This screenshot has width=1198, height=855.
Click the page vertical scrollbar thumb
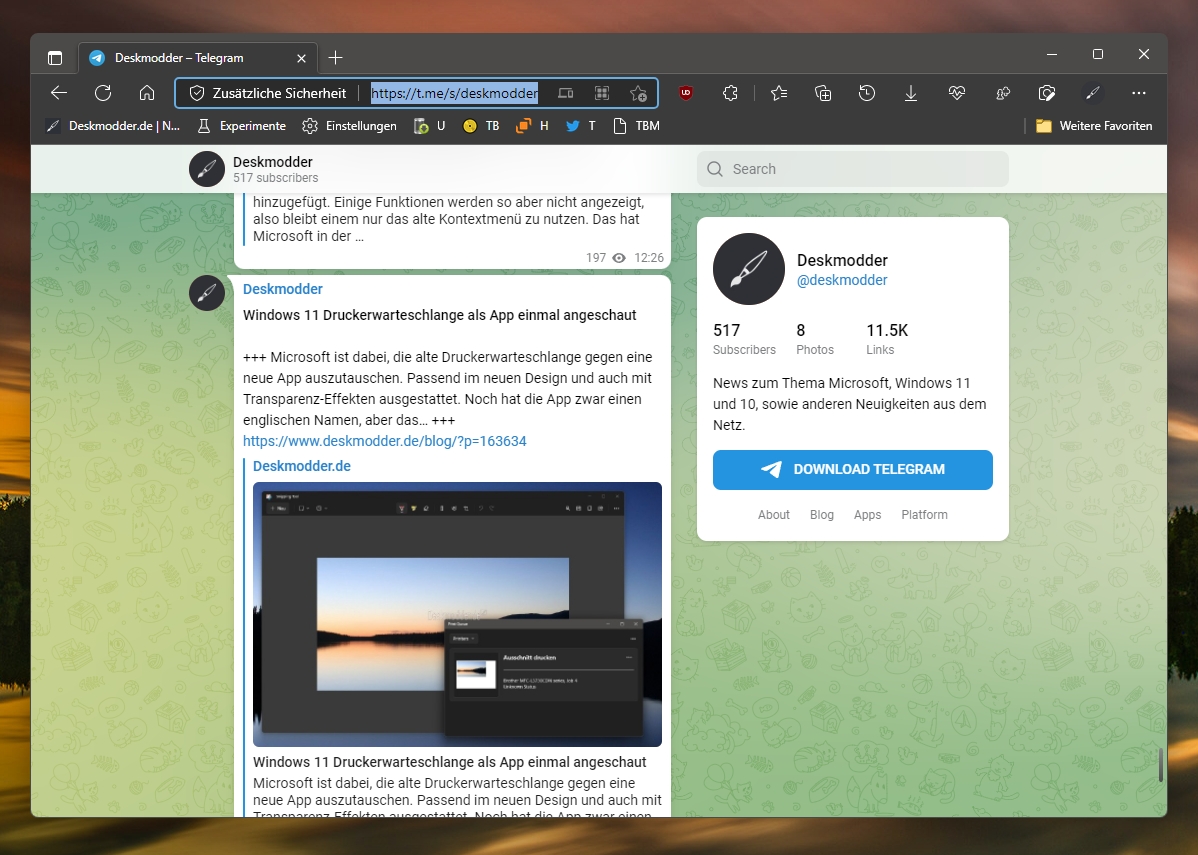coord(1160,765)
